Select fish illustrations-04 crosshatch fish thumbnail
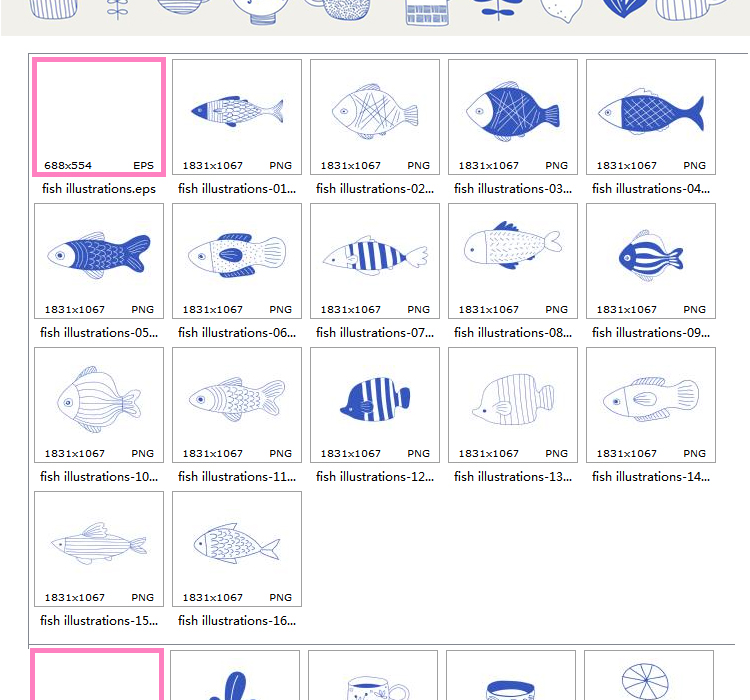This screenshot has height=700, width=750. (651, 117)
